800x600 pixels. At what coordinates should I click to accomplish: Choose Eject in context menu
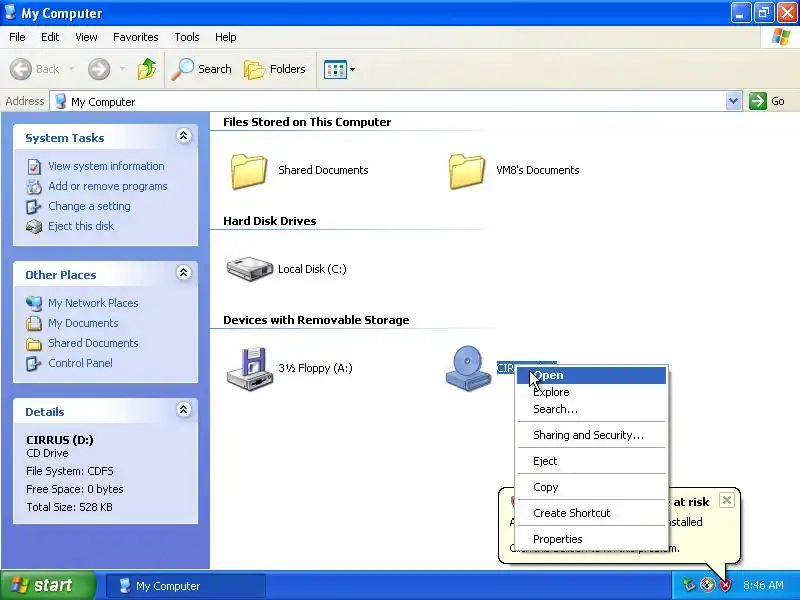[x=591, y=461]
